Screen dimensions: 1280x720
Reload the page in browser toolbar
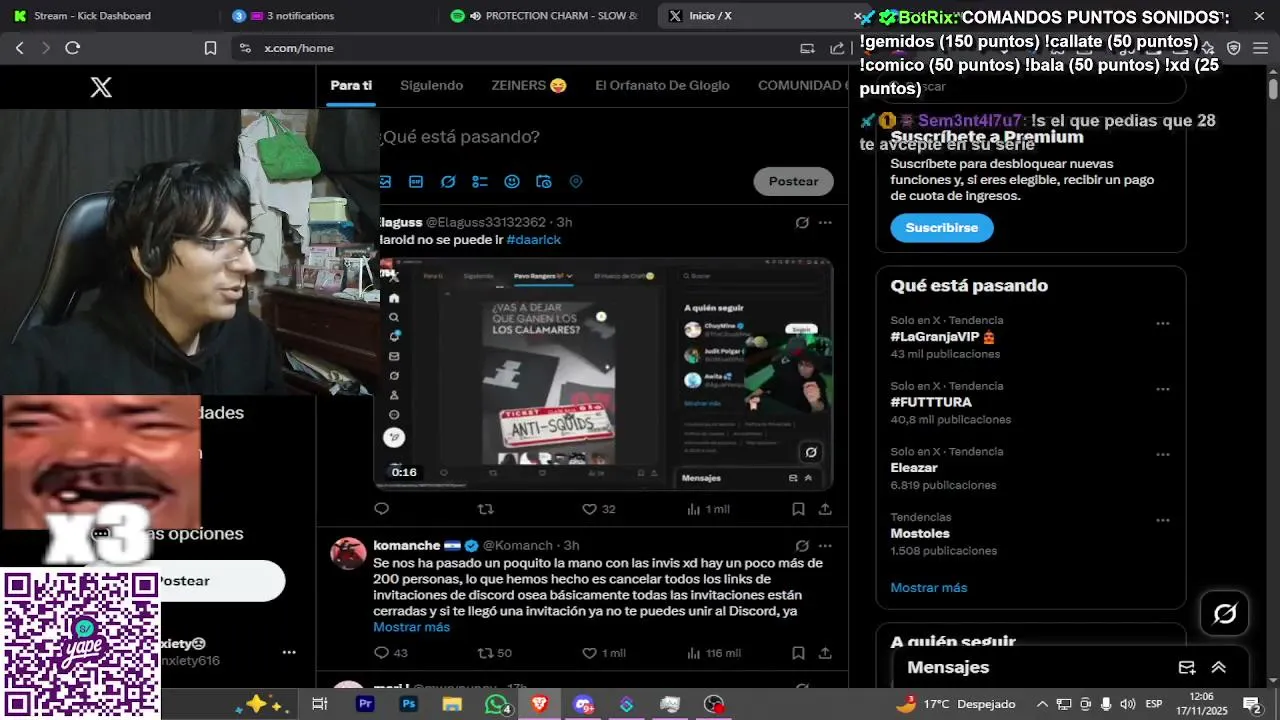click(72, 48)
